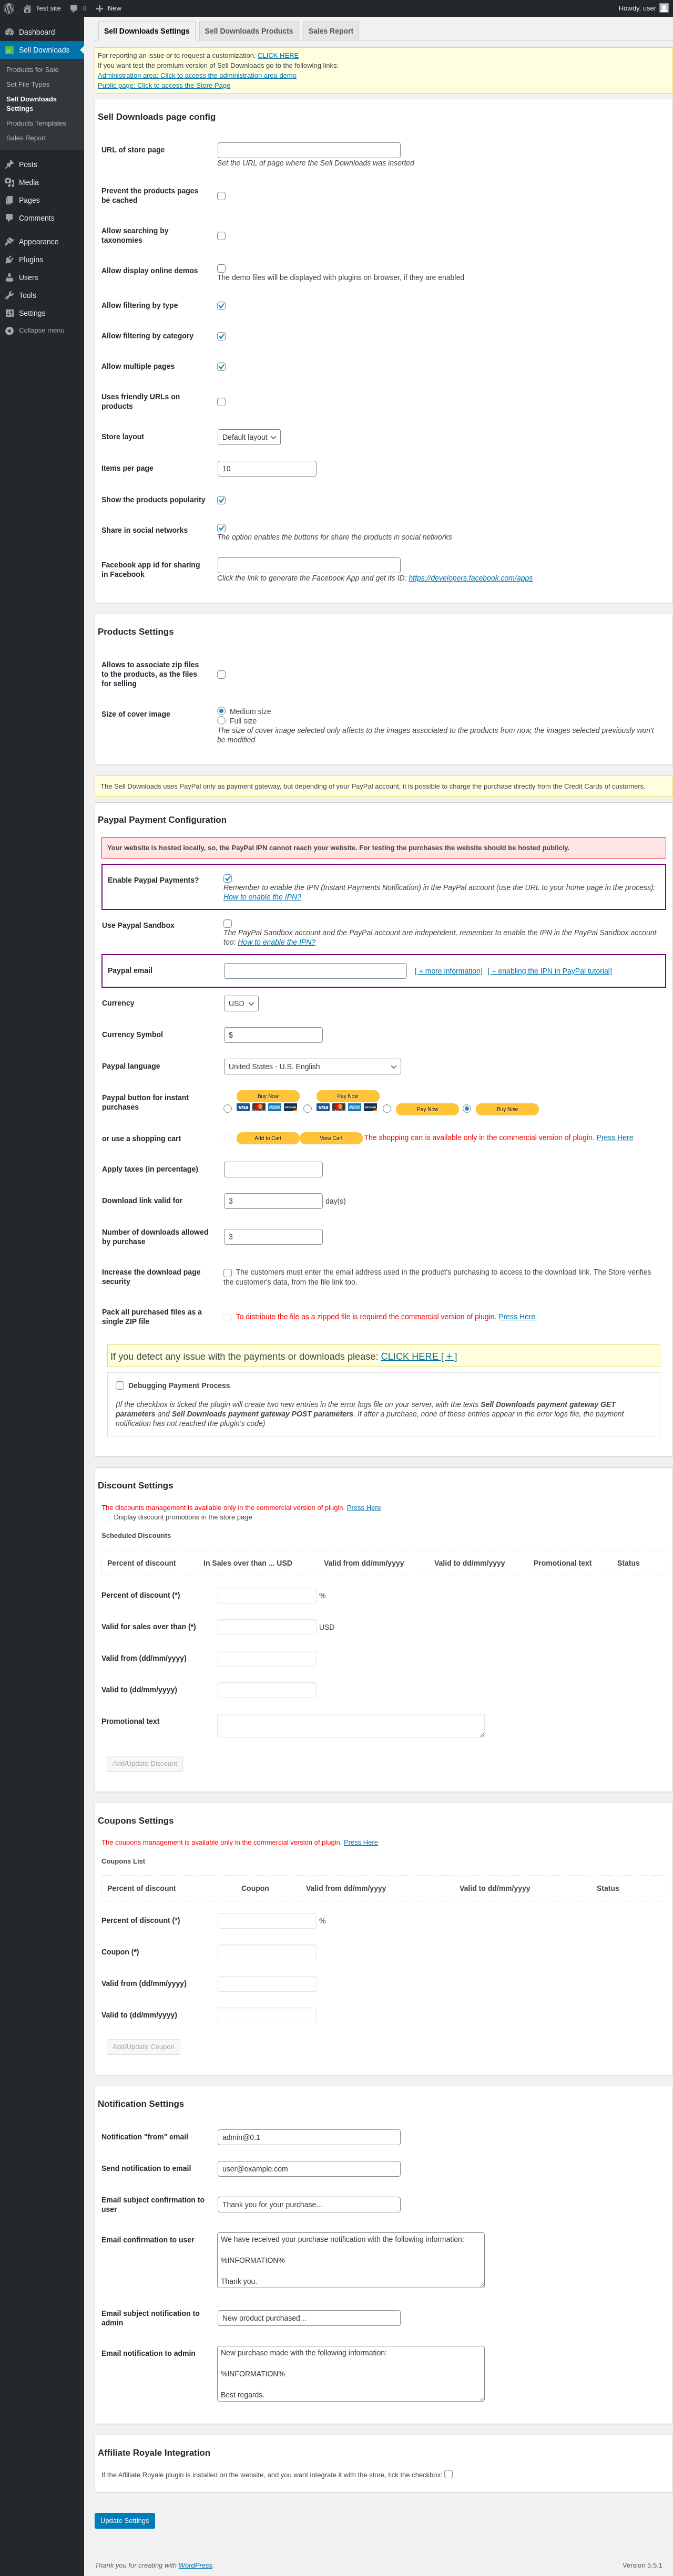
Task: Click the Paypal email input field
Action: [315, 971]
